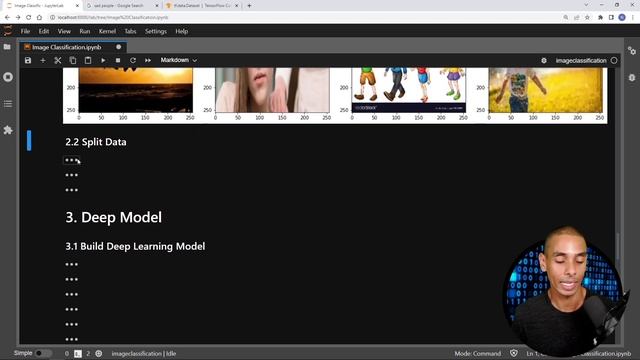This screenshot has width=640, height=360.
Task: Expand first collapsed cell under 3.1 Build Deep Learning Model
Action: coord(71,264)
